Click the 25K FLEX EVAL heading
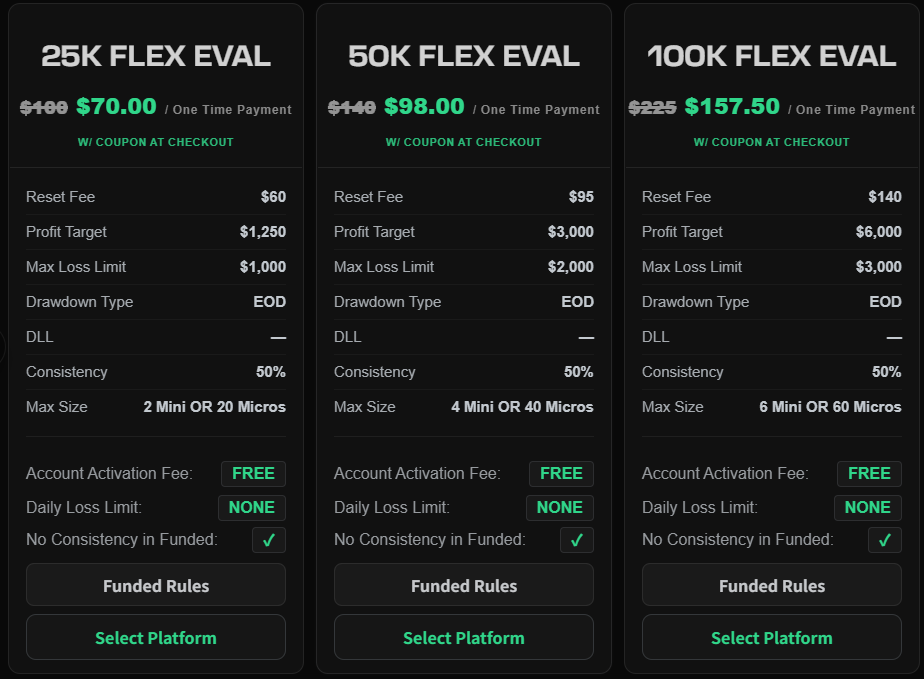Image resolution: width=924 pixels, height=679 pixels. [156, 56]
